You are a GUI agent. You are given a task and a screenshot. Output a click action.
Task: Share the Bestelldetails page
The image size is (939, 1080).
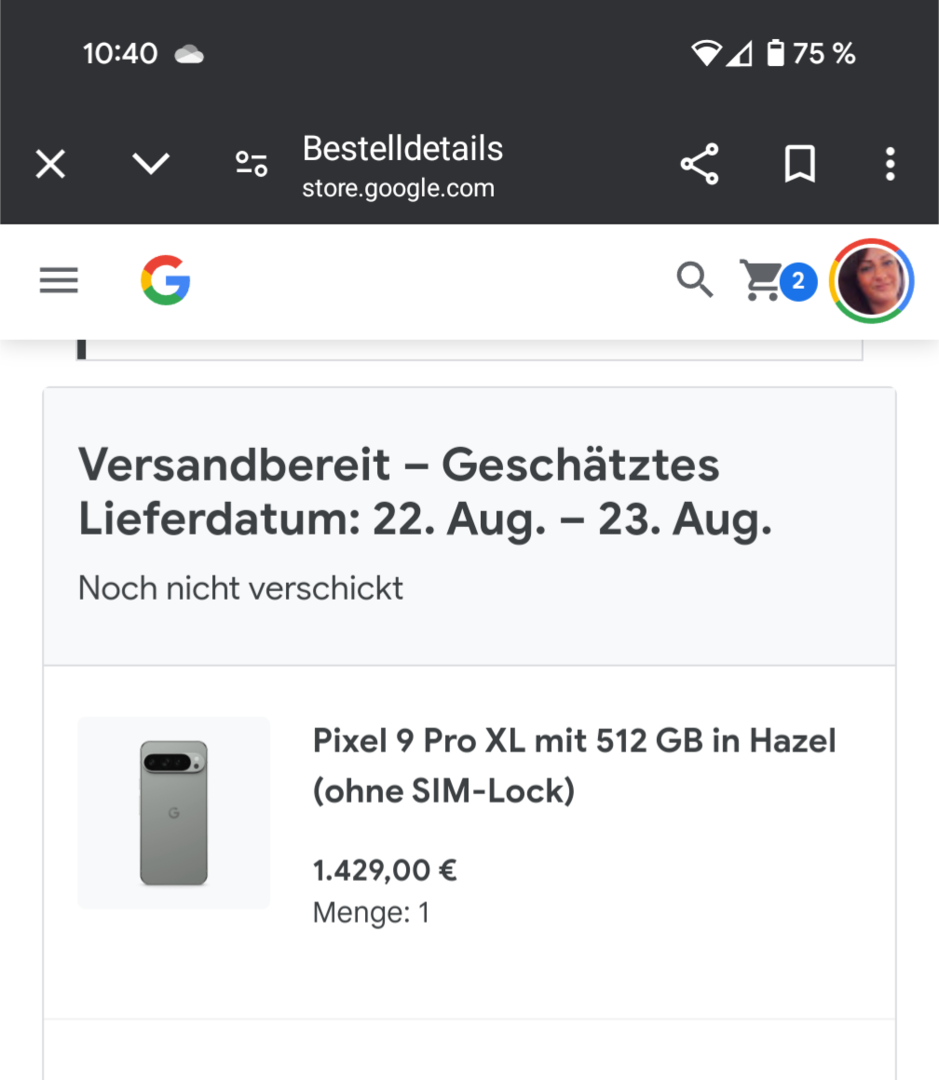tap(699, 164)
